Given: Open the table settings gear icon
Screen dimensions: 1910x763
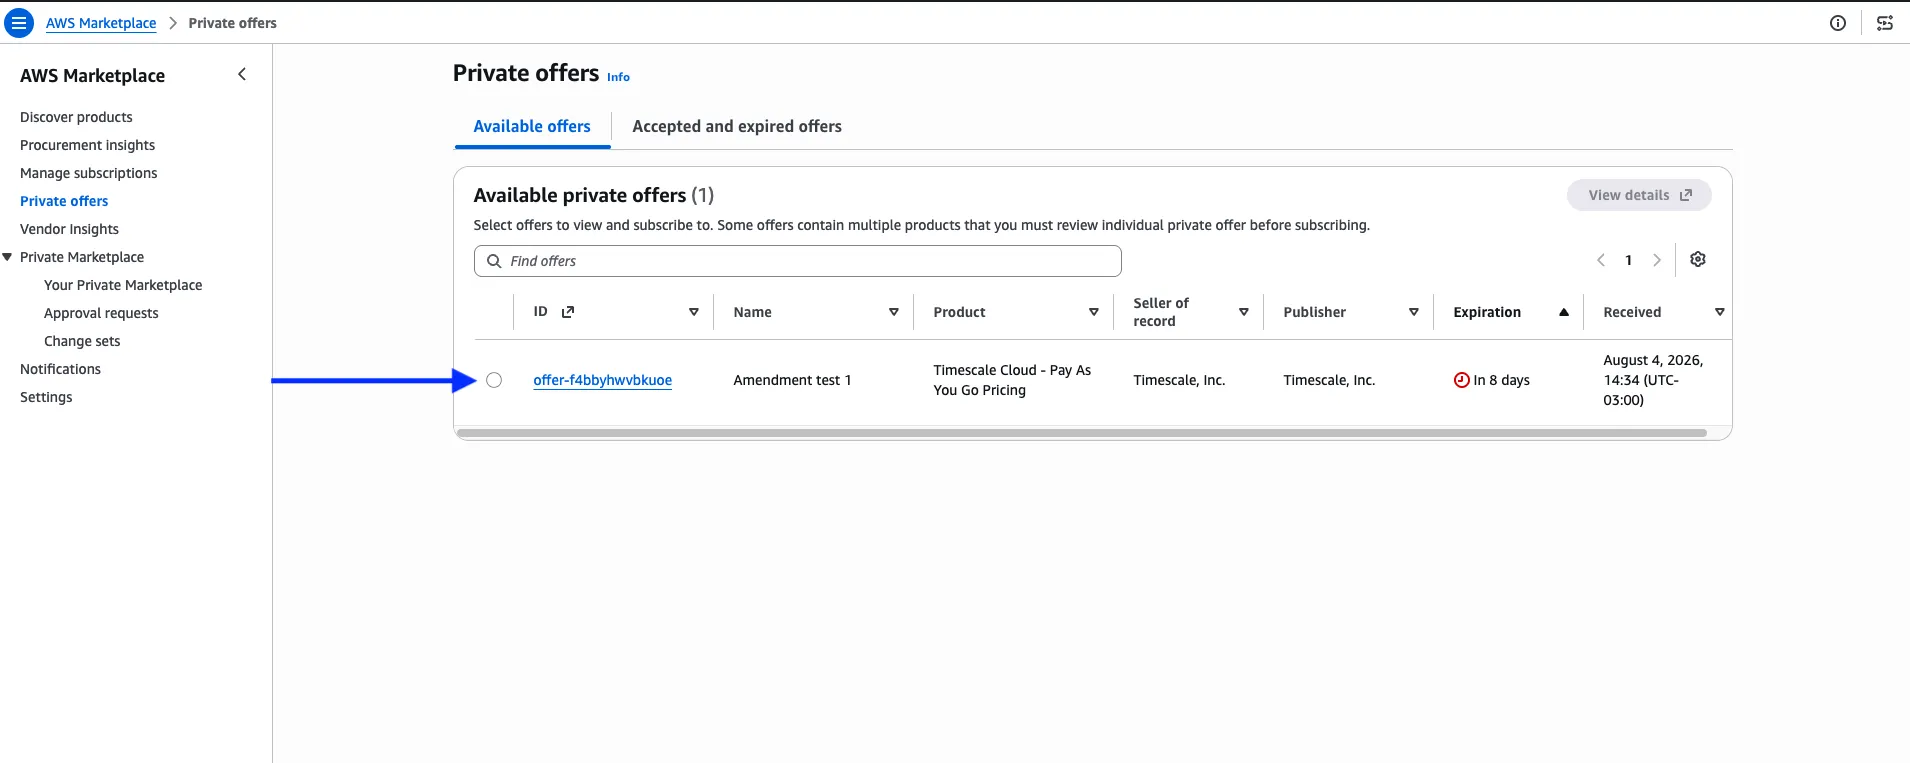Looking at the screenshot, I should (x=1698, y=259).
